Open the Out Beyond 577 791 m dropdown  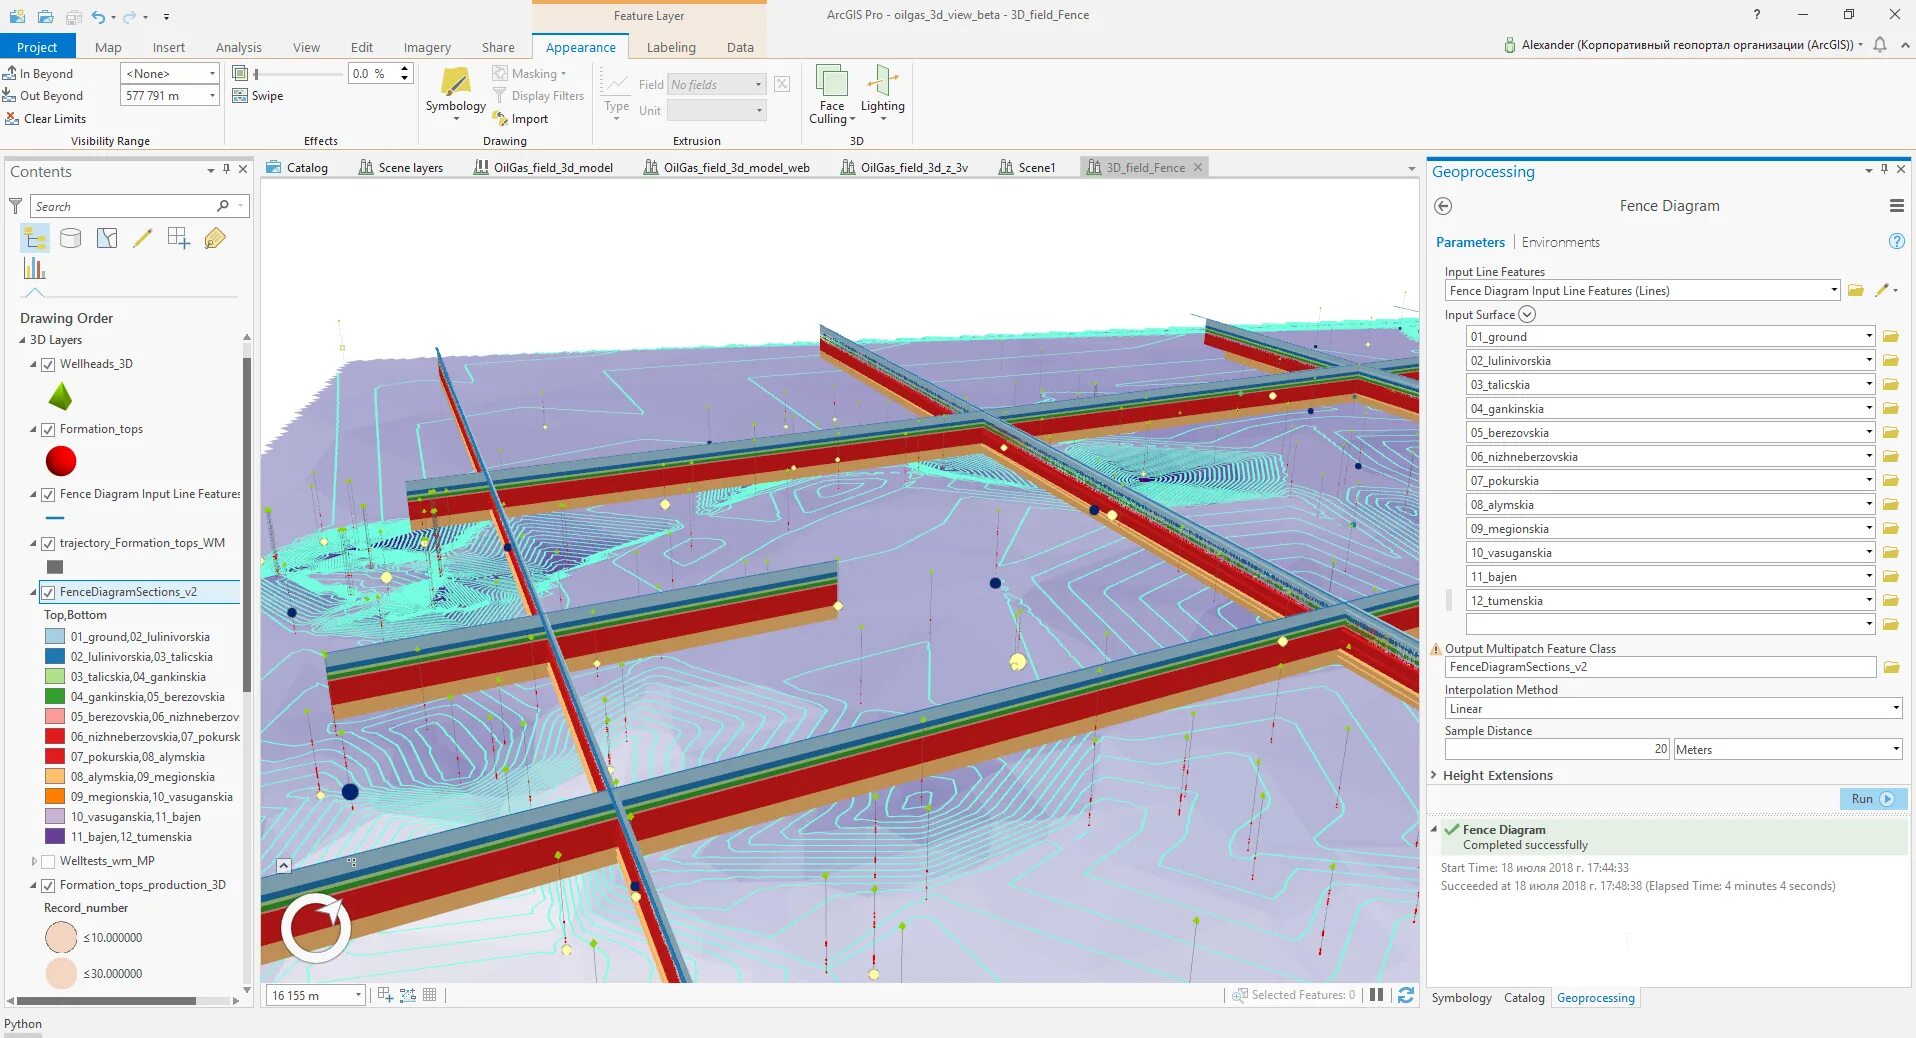[212, 96]
